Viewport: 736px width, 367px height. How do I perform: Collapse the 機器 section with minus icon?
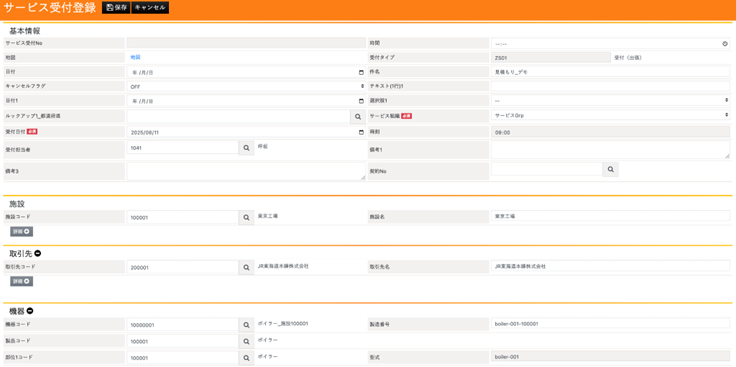coord(30,311)
